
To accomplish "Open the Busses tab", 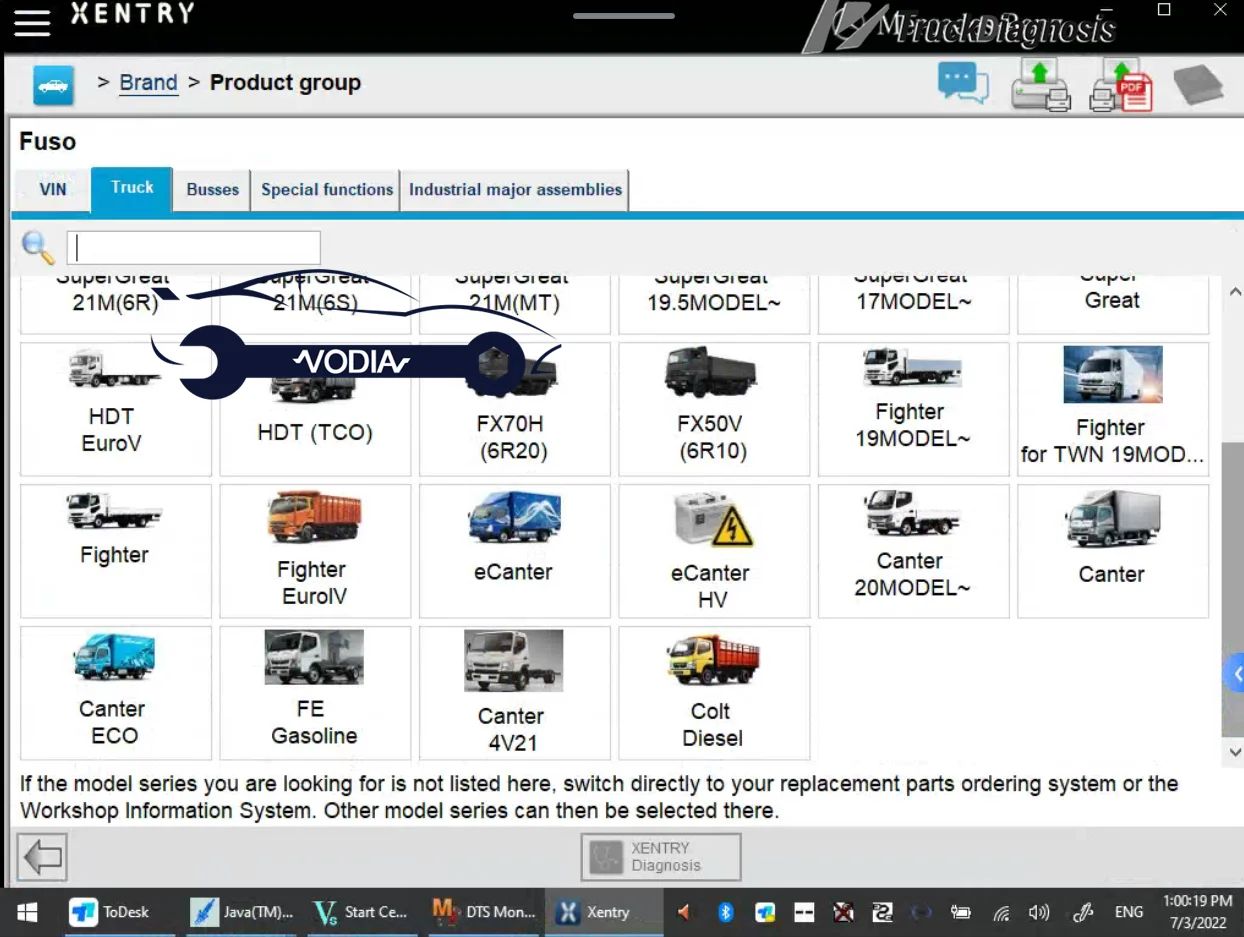I will [x=213, y=190].
